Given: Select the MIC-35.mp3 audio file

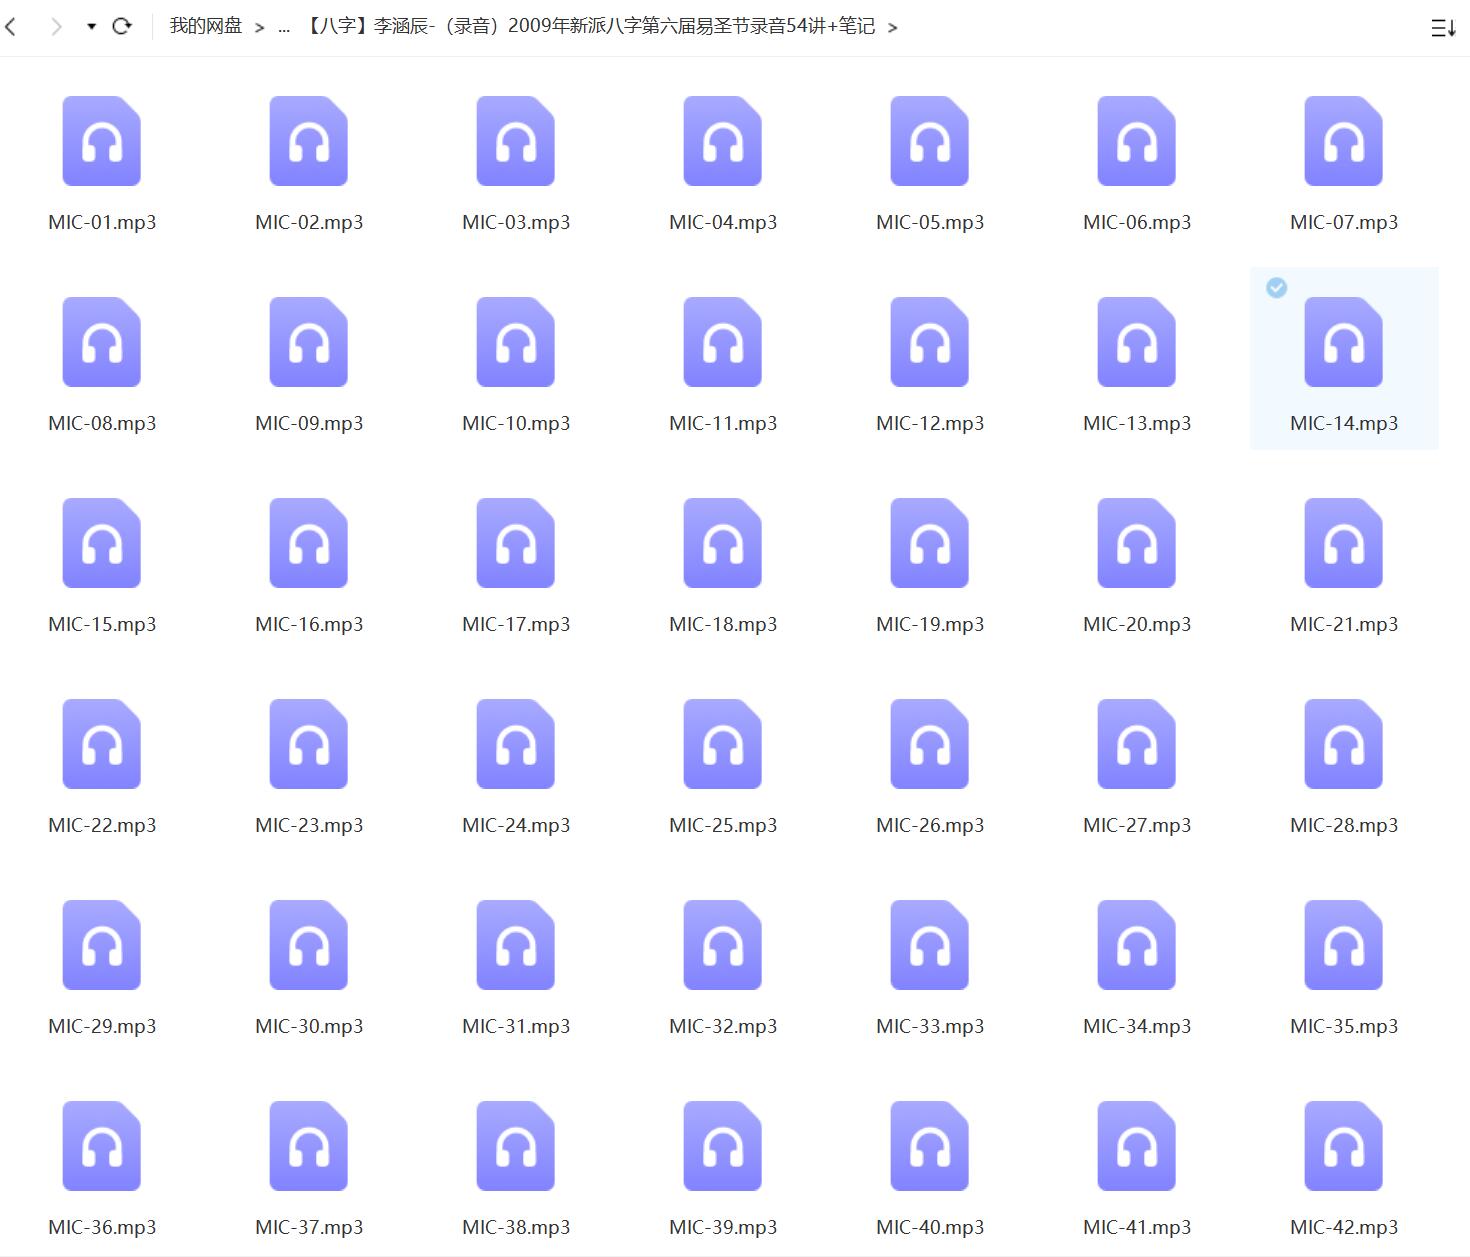Looking at the screenshot, I should 1343,946.
